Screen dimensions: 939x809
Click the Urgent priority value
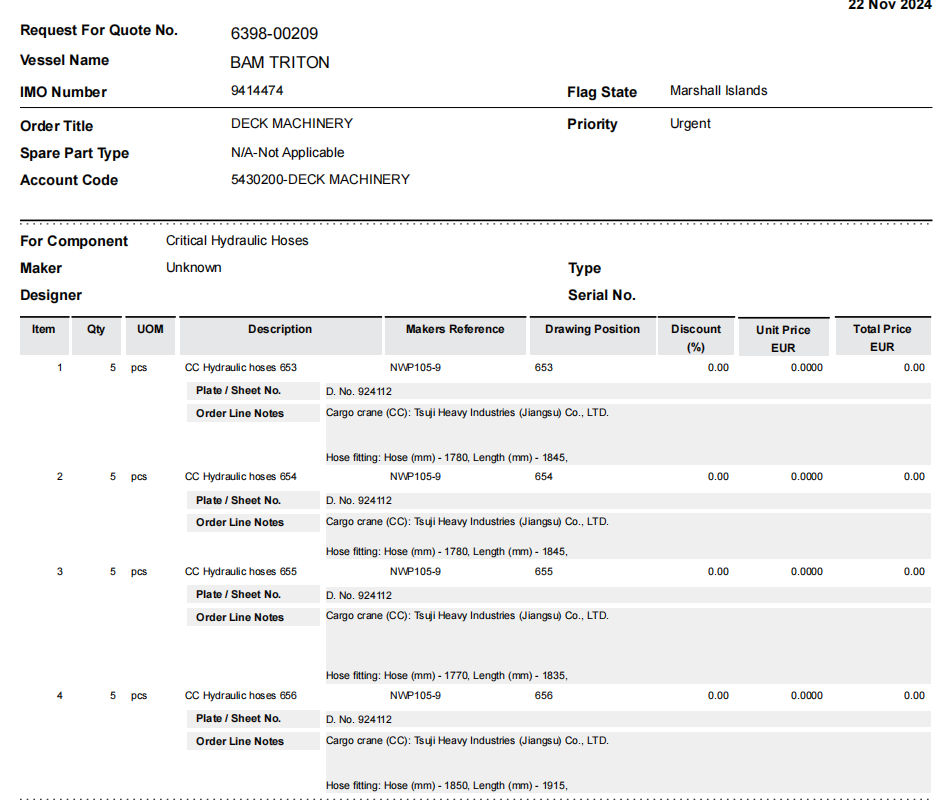[690, 124]
